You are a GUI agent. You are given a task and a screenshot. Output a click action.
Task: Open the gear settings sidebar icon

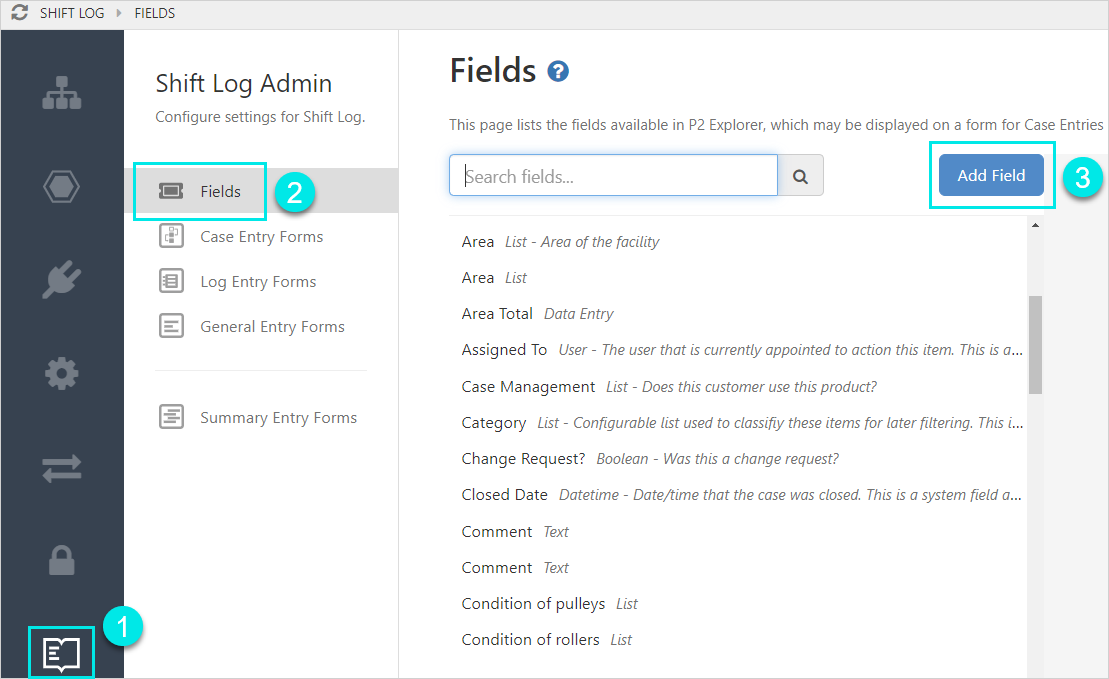pos(62,374)
